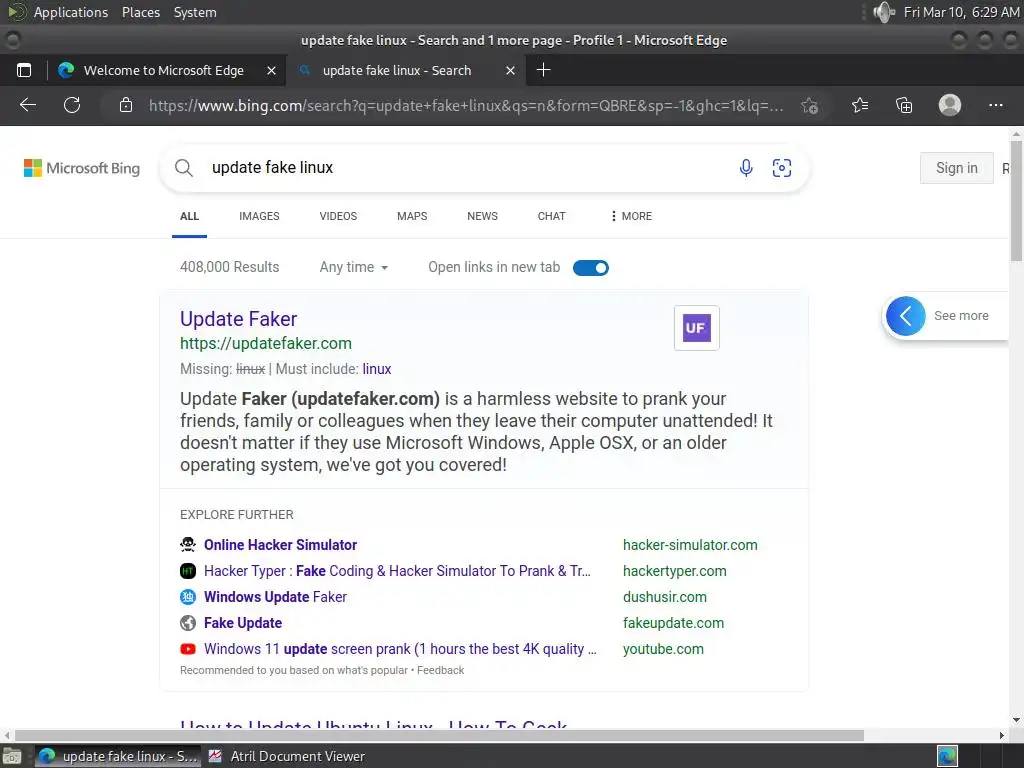Screen dimensions: 1024x768
Task: Toggle Open links in new tab switch
Action: [x=590, y=268]
